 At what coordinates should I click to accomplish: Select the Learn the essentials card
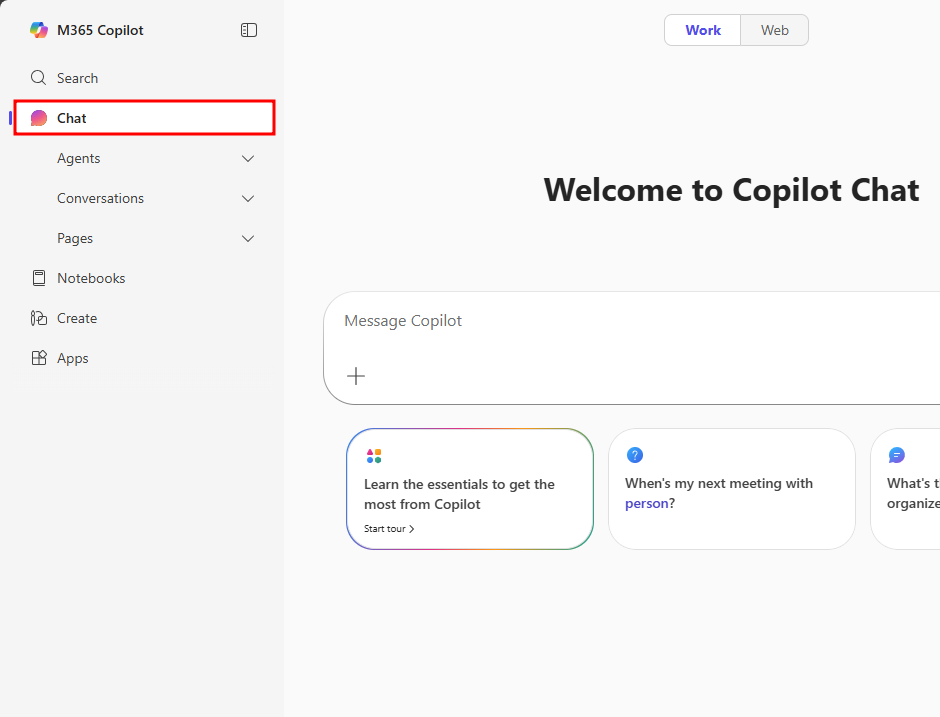[x=470, y=489]
